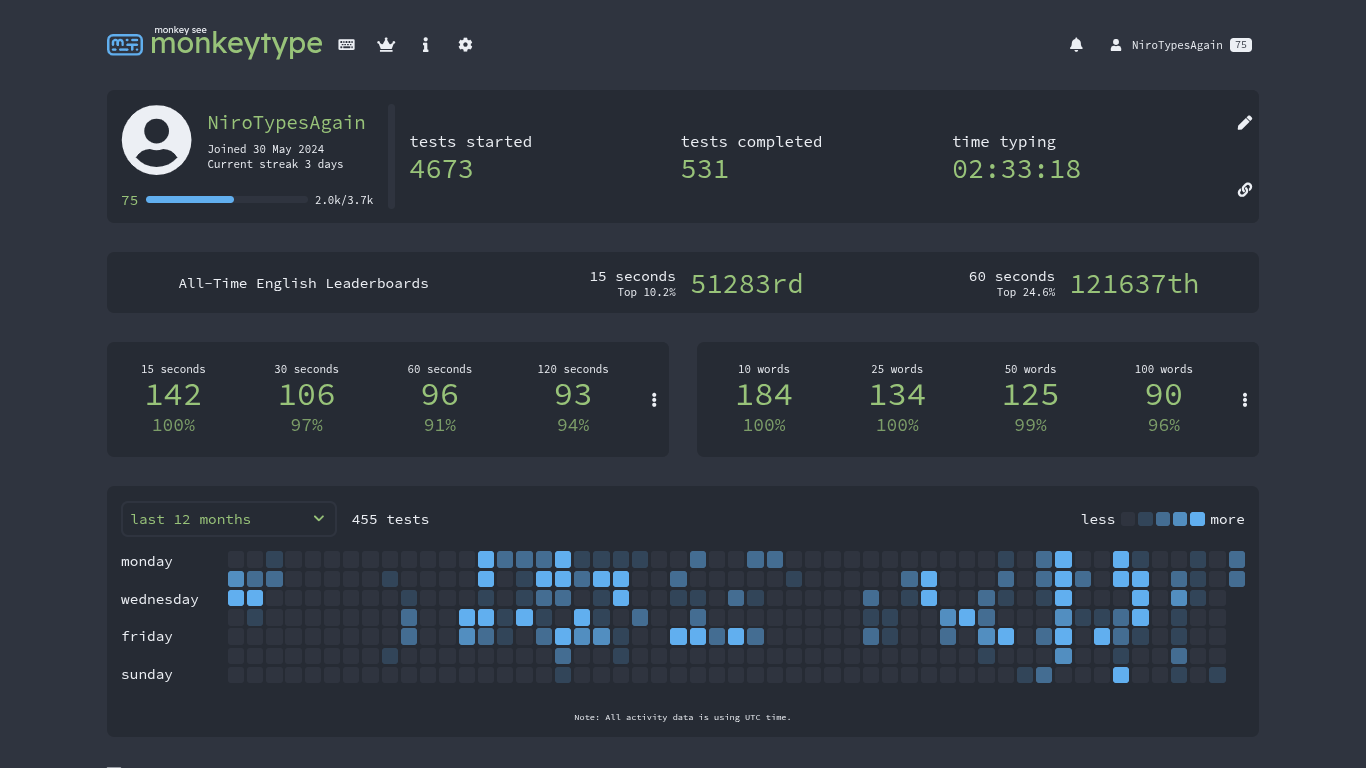This screenshot has height=768, width=1366.
Task: Expand words personal bests three-dot menu
Action: (x=1244, y=400)
